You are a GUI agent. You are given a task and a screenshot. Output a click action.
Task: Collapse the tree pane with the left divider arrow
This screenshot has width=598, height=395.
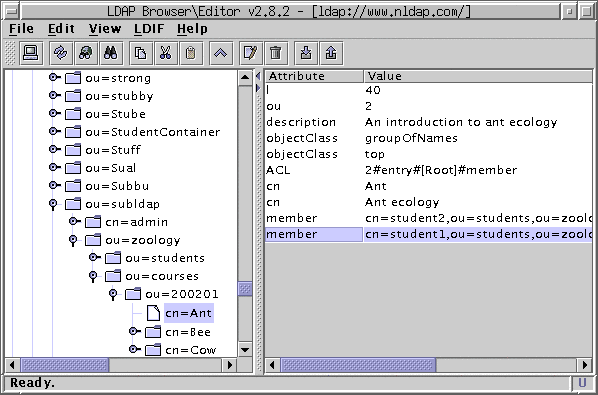(258, 76)
